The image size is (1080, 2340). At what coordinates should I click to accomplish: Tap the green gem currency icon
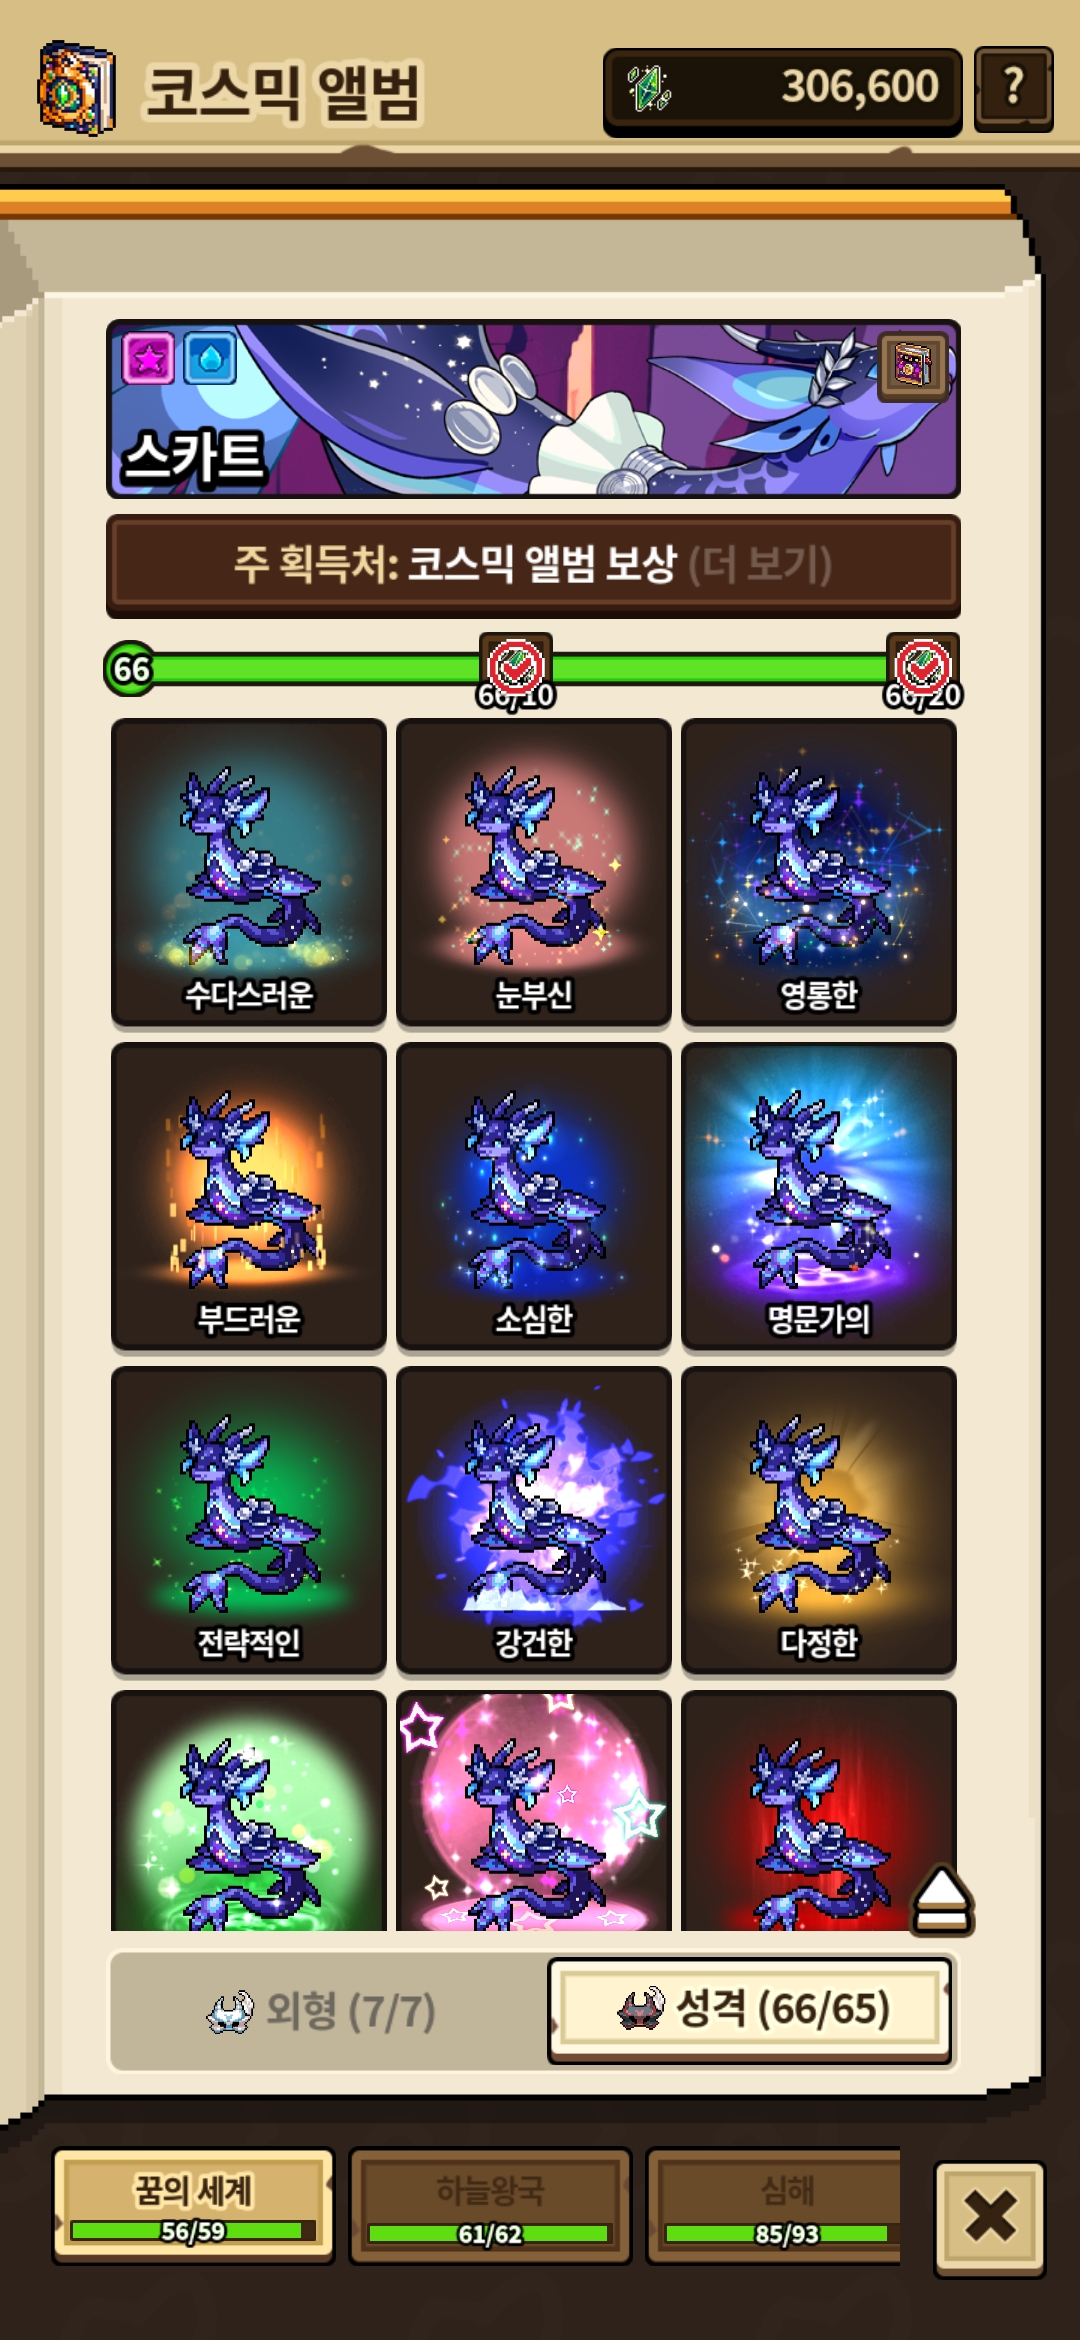649,88
